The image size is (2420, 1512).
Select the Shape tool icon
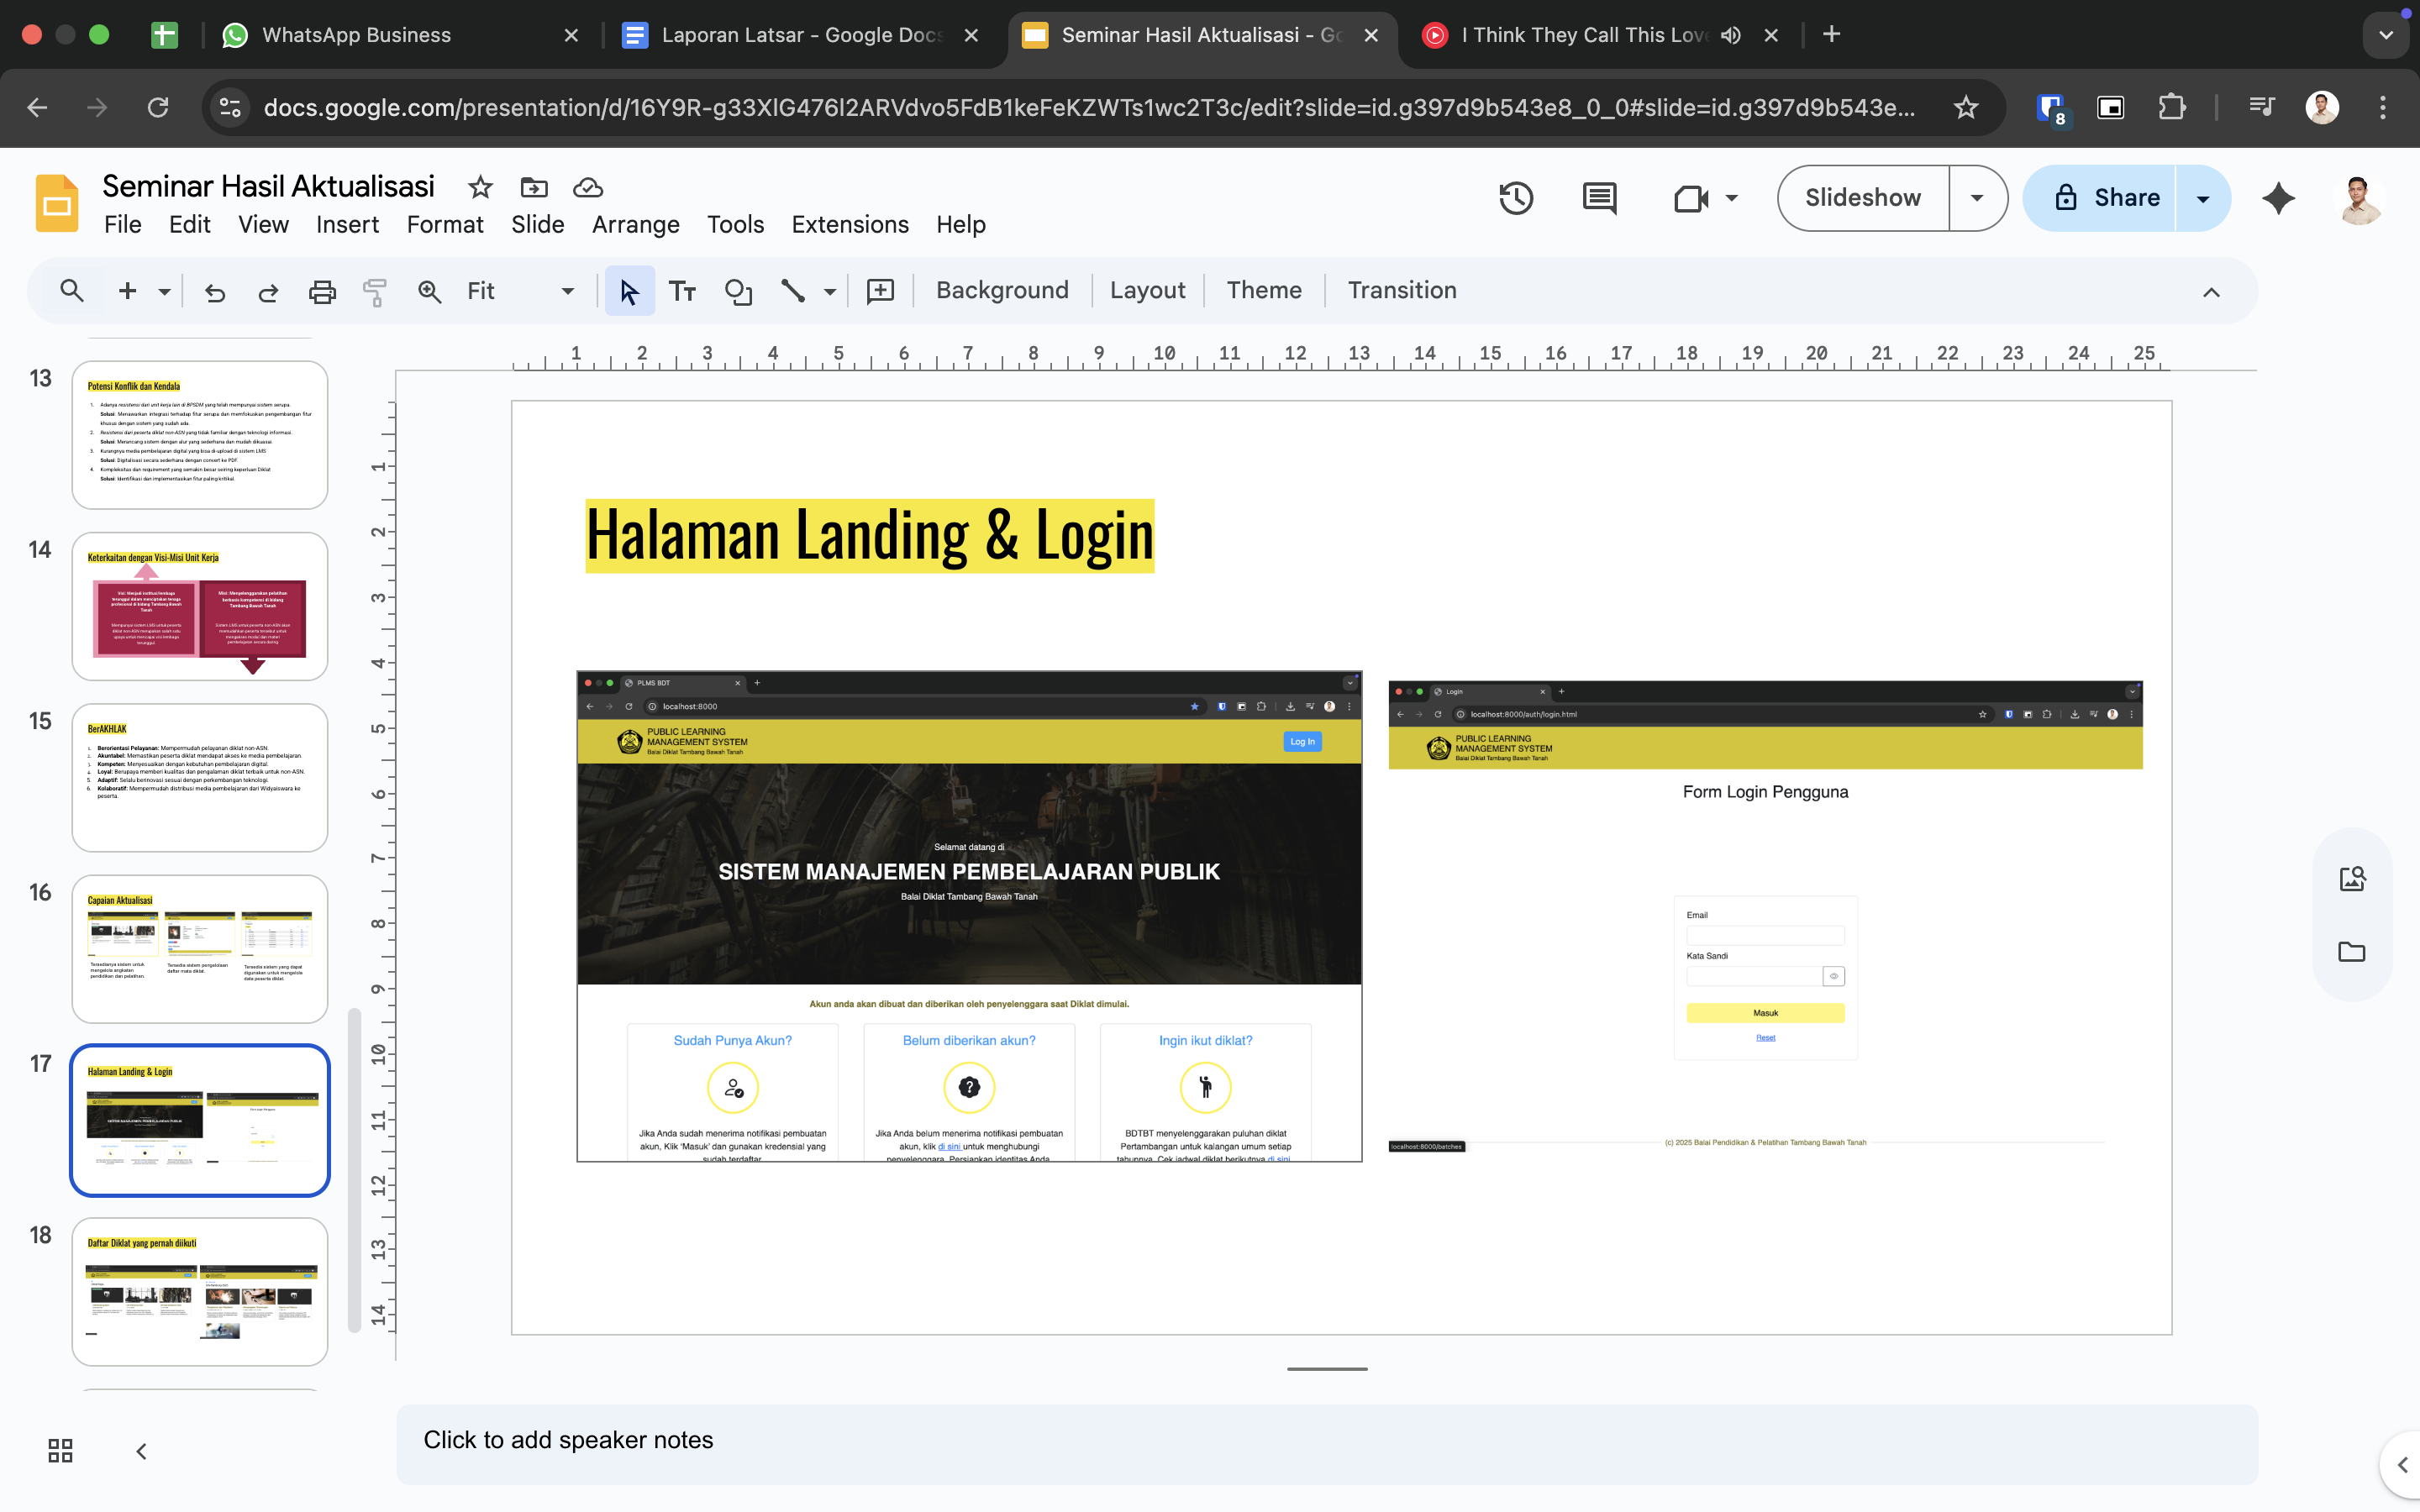[x=738, y=291]
